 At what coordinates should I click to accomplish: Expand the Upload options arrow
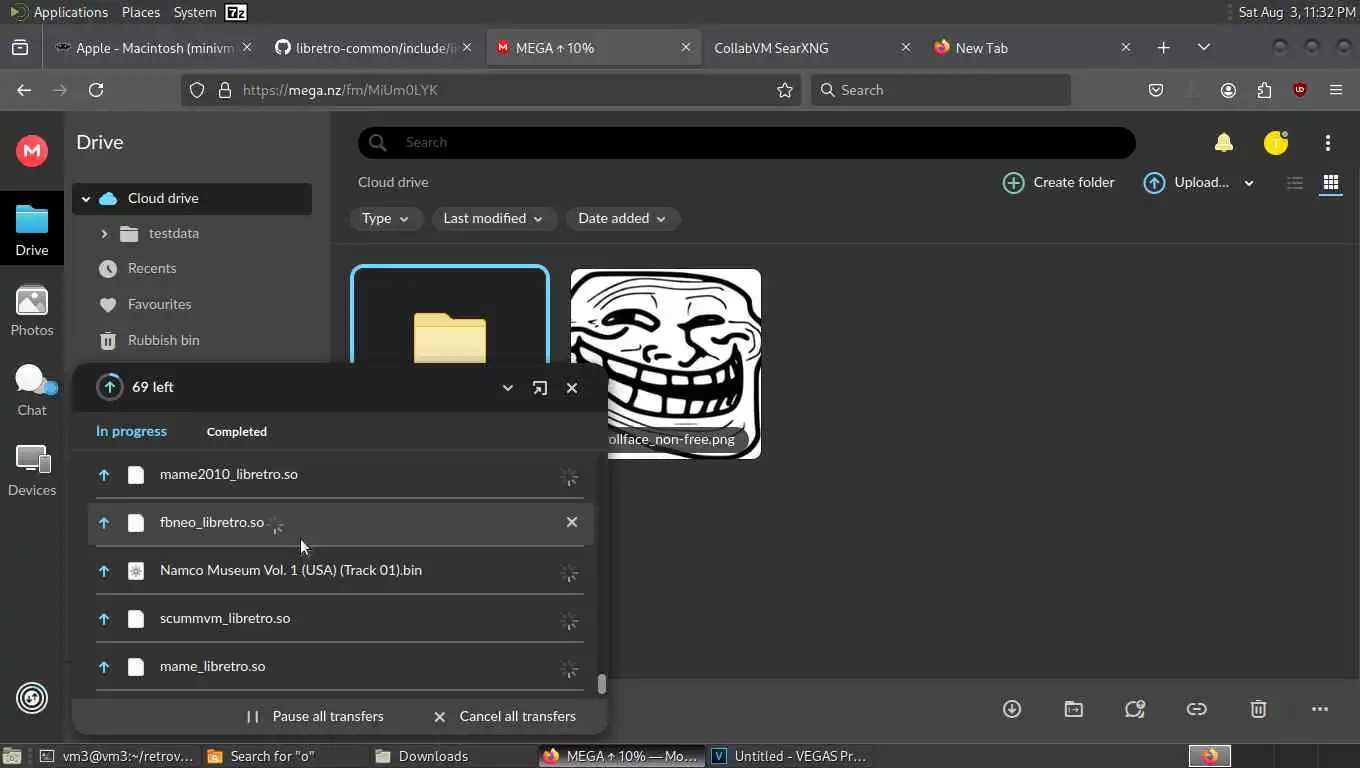1249,183
